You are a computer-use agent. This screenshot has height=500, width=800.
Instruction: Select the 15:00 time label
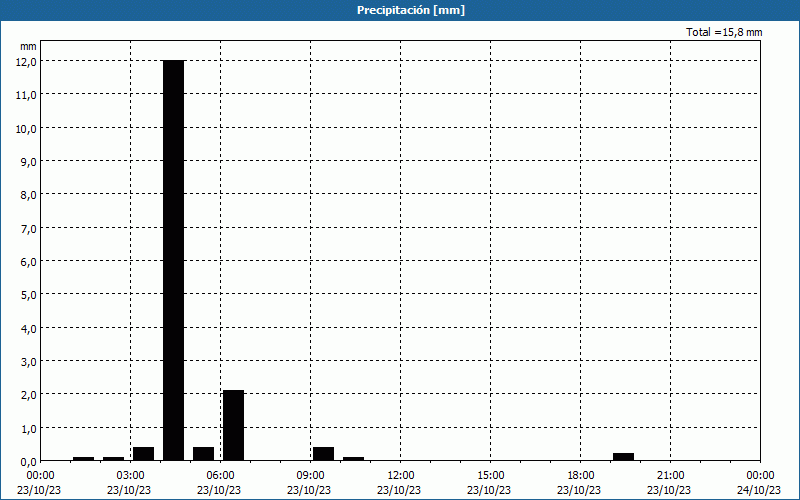(x=490, y=476)
